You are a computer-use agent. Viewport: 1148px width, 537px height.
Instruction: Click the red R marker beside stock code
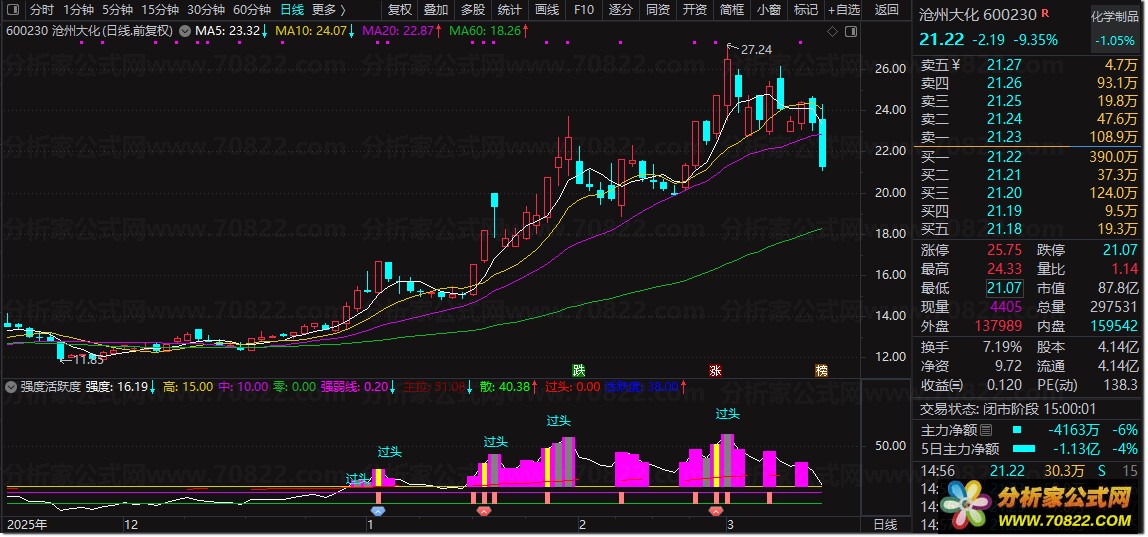click(1045, 13)
